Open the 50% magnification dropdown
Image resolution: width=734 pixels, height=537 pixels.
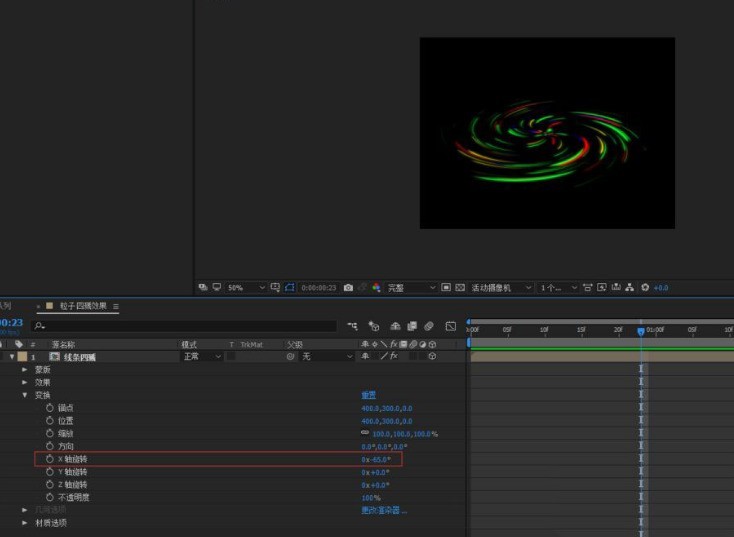(246, 287)
